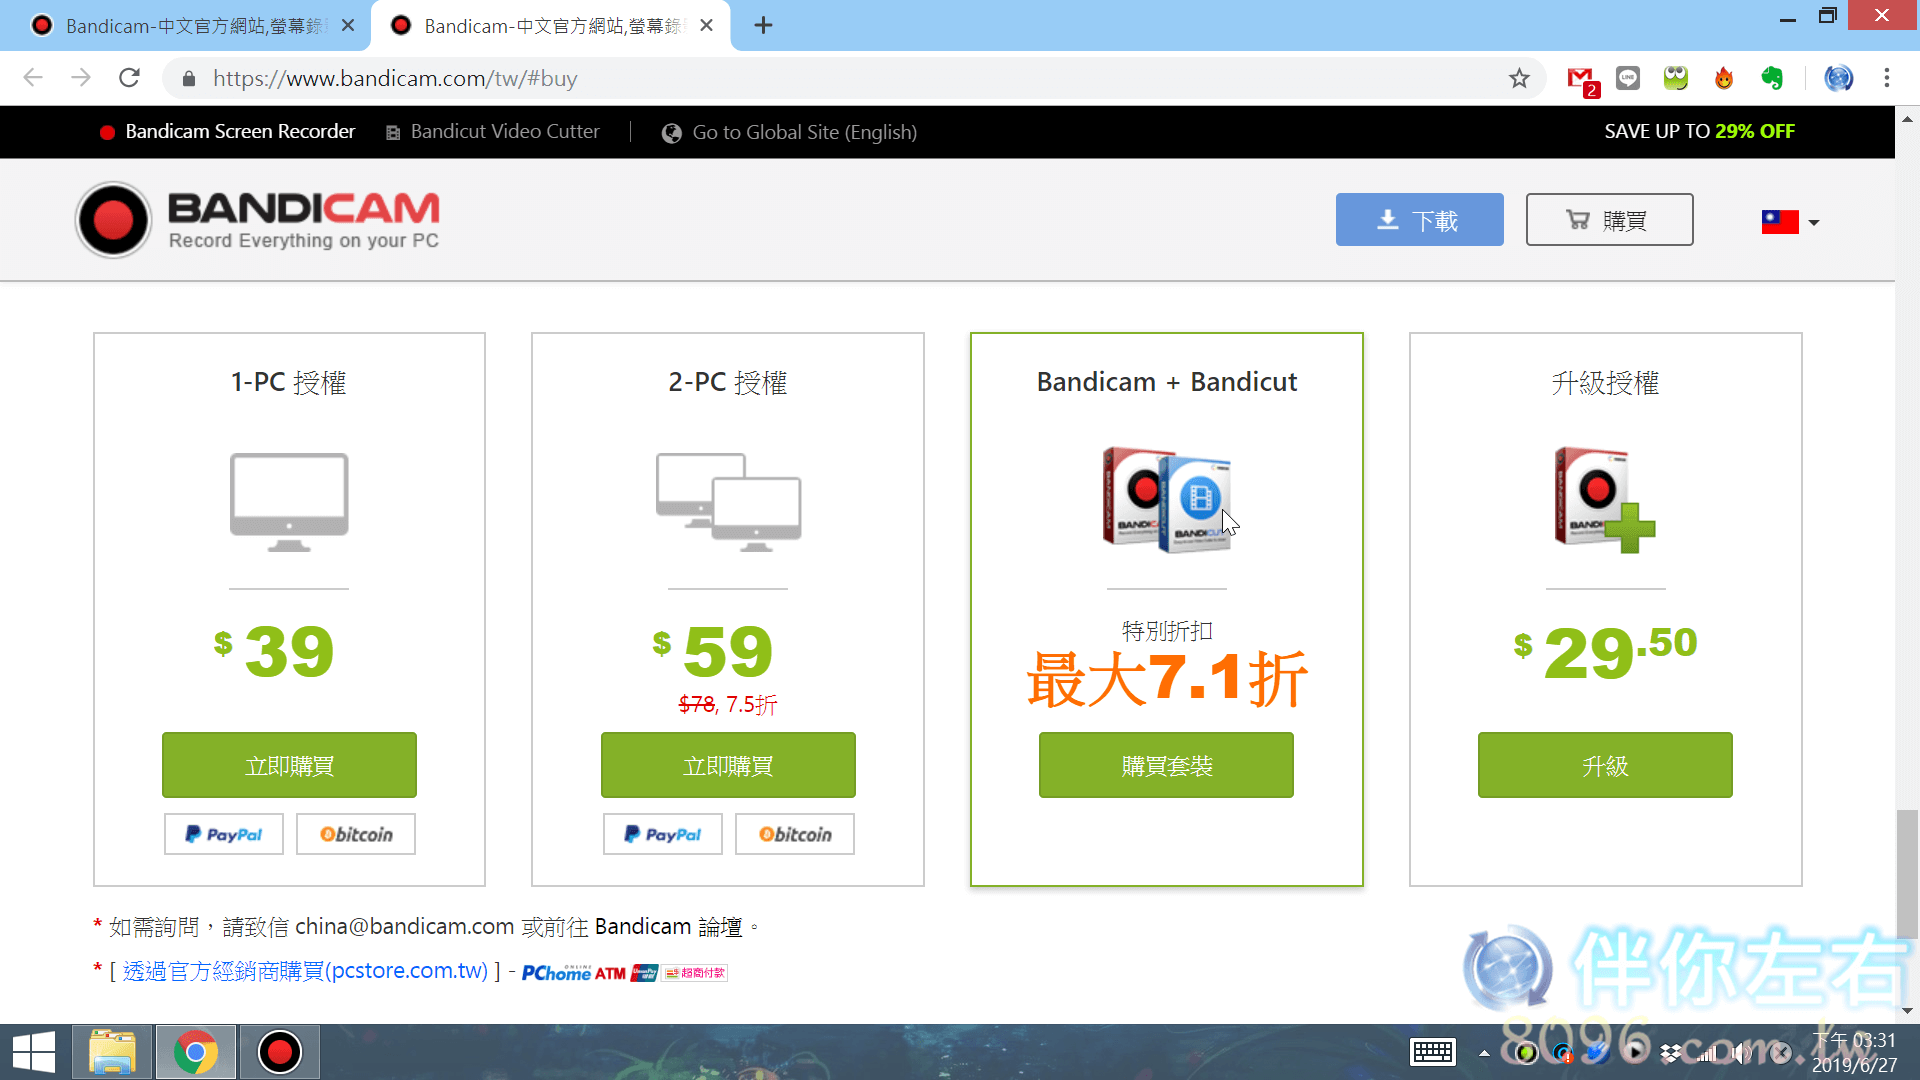
Task: Click the page vertical scrollbar thumb
Action: tap(1907, 873)
